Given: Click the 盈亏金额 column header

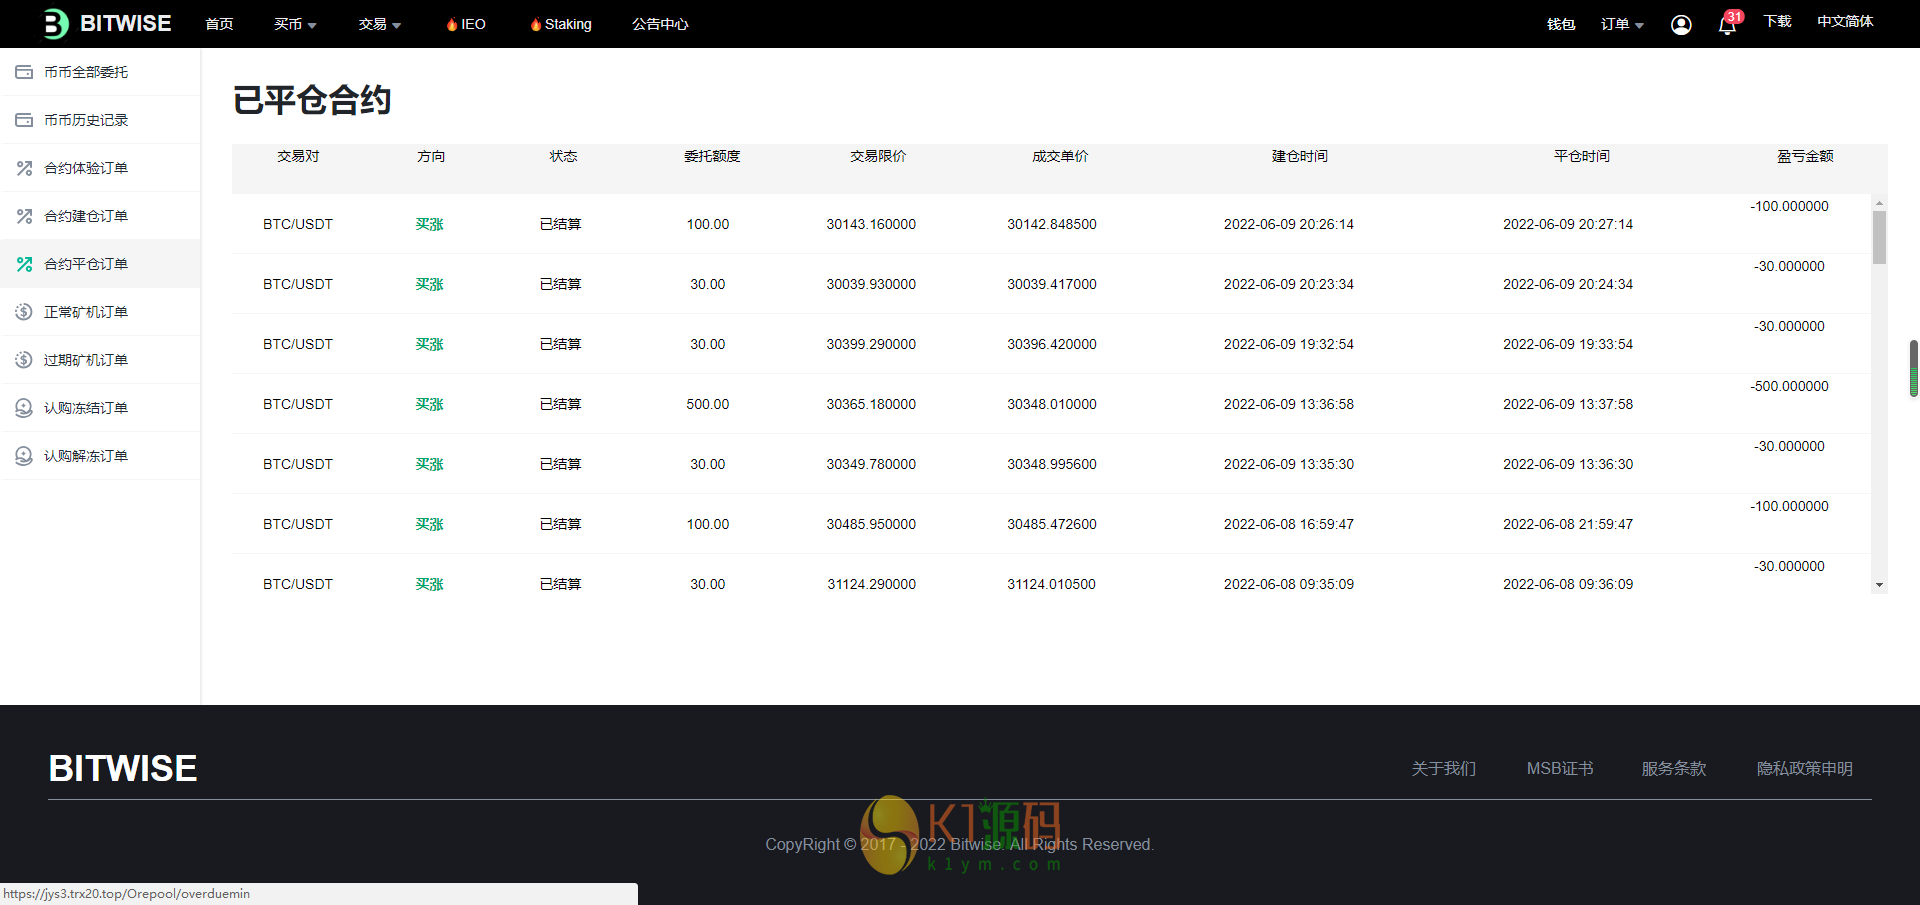Looking at the screenshot, I should click(x=1805, y=156).
